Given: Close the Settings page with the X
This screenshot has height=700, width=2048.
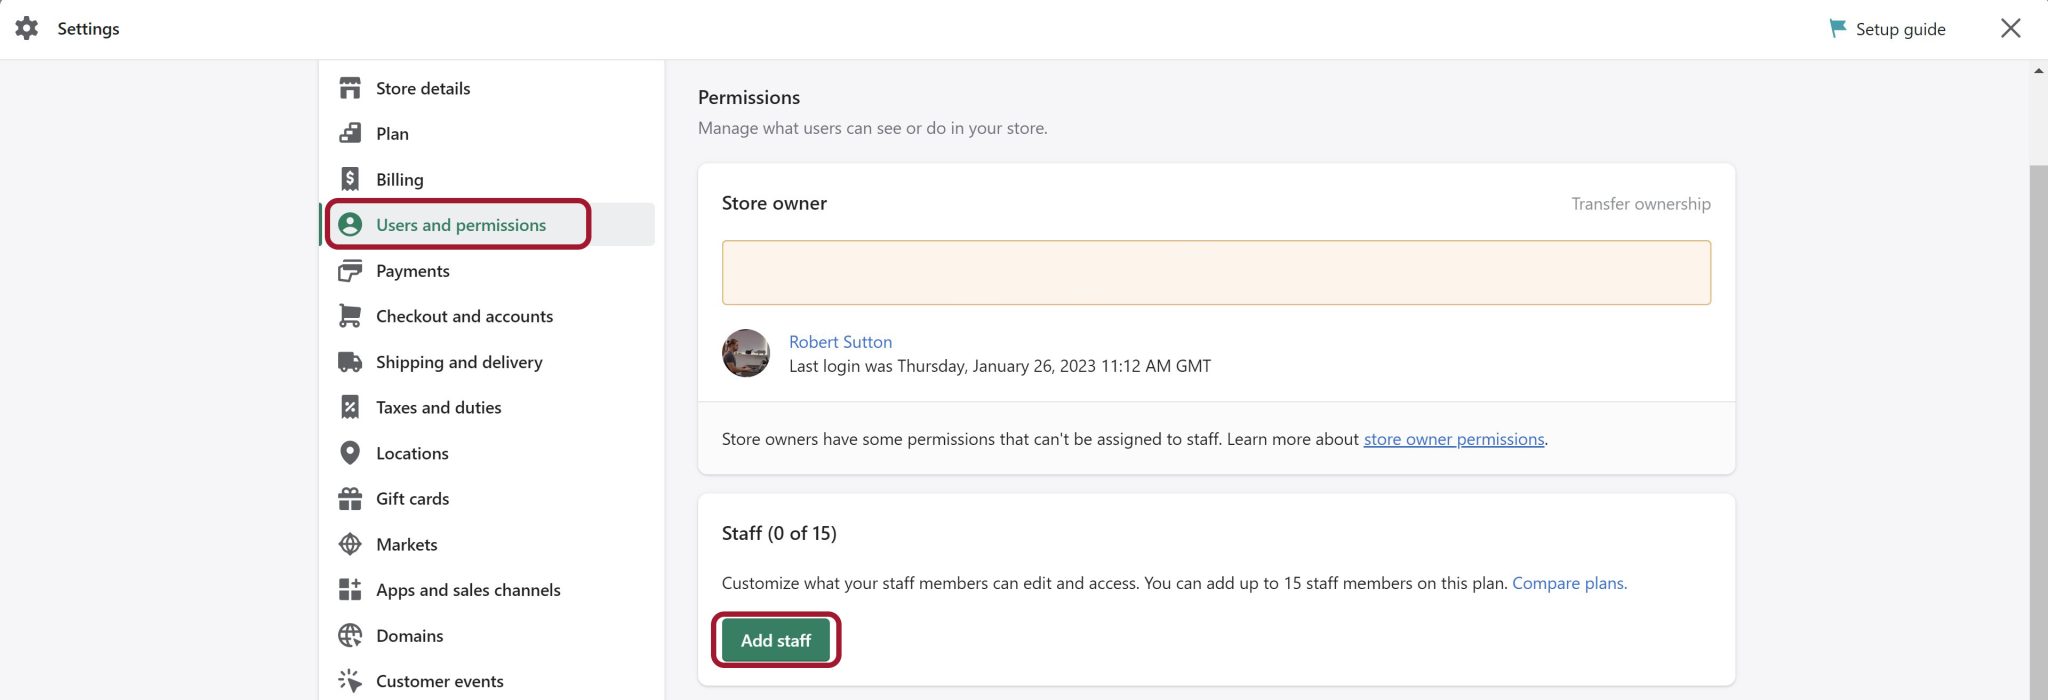Looking at the screenshot, I should pyautogui.click(x=2010, y=28).
